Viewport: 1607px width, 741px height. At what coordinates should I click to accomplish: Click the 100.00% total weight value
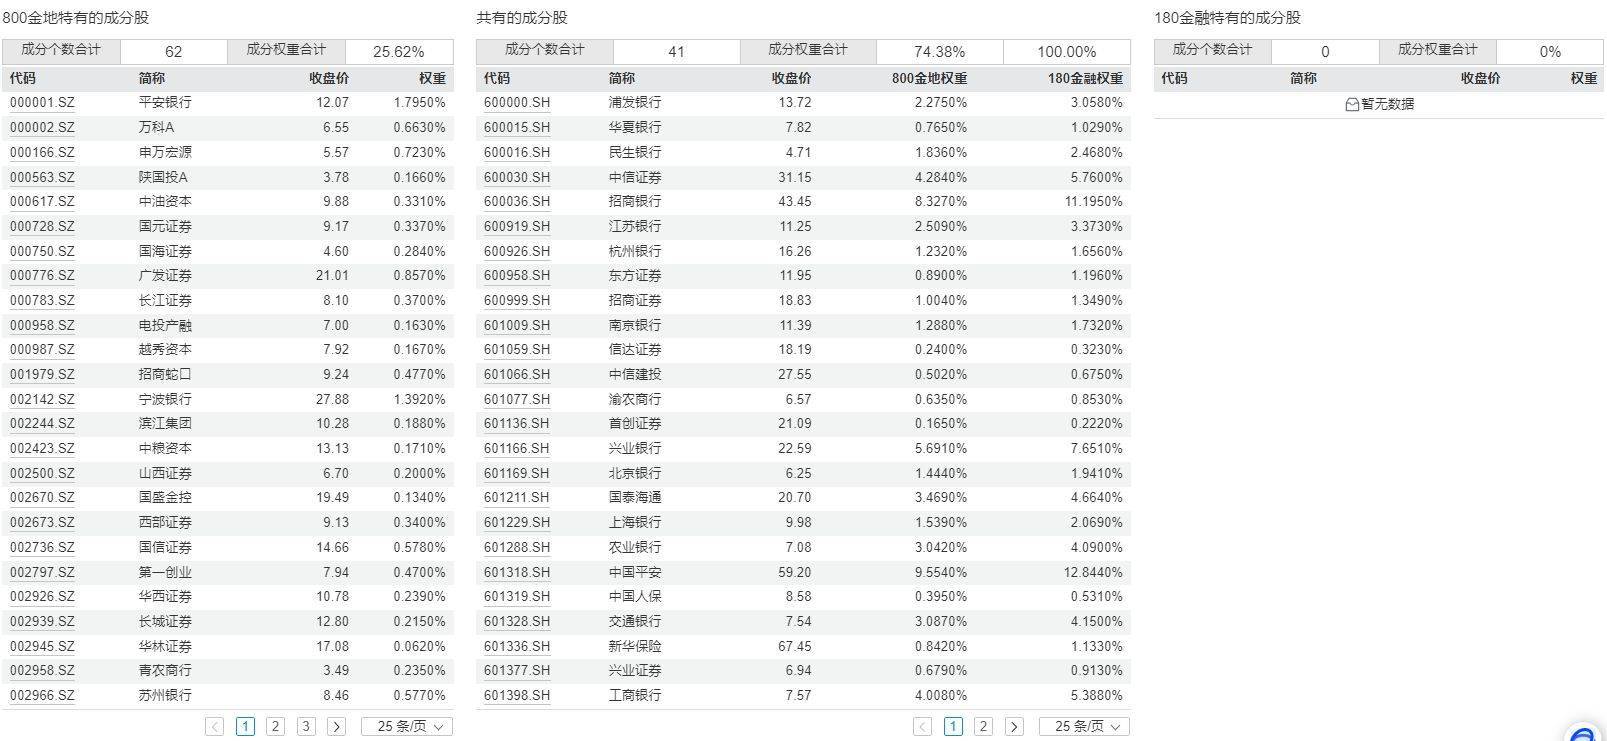point(1067,52)
